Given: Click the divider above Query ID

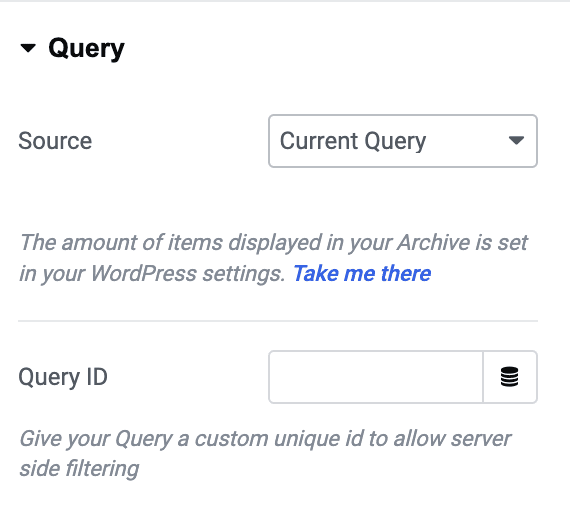Looking at the screenshot, I should click(278, 321).
